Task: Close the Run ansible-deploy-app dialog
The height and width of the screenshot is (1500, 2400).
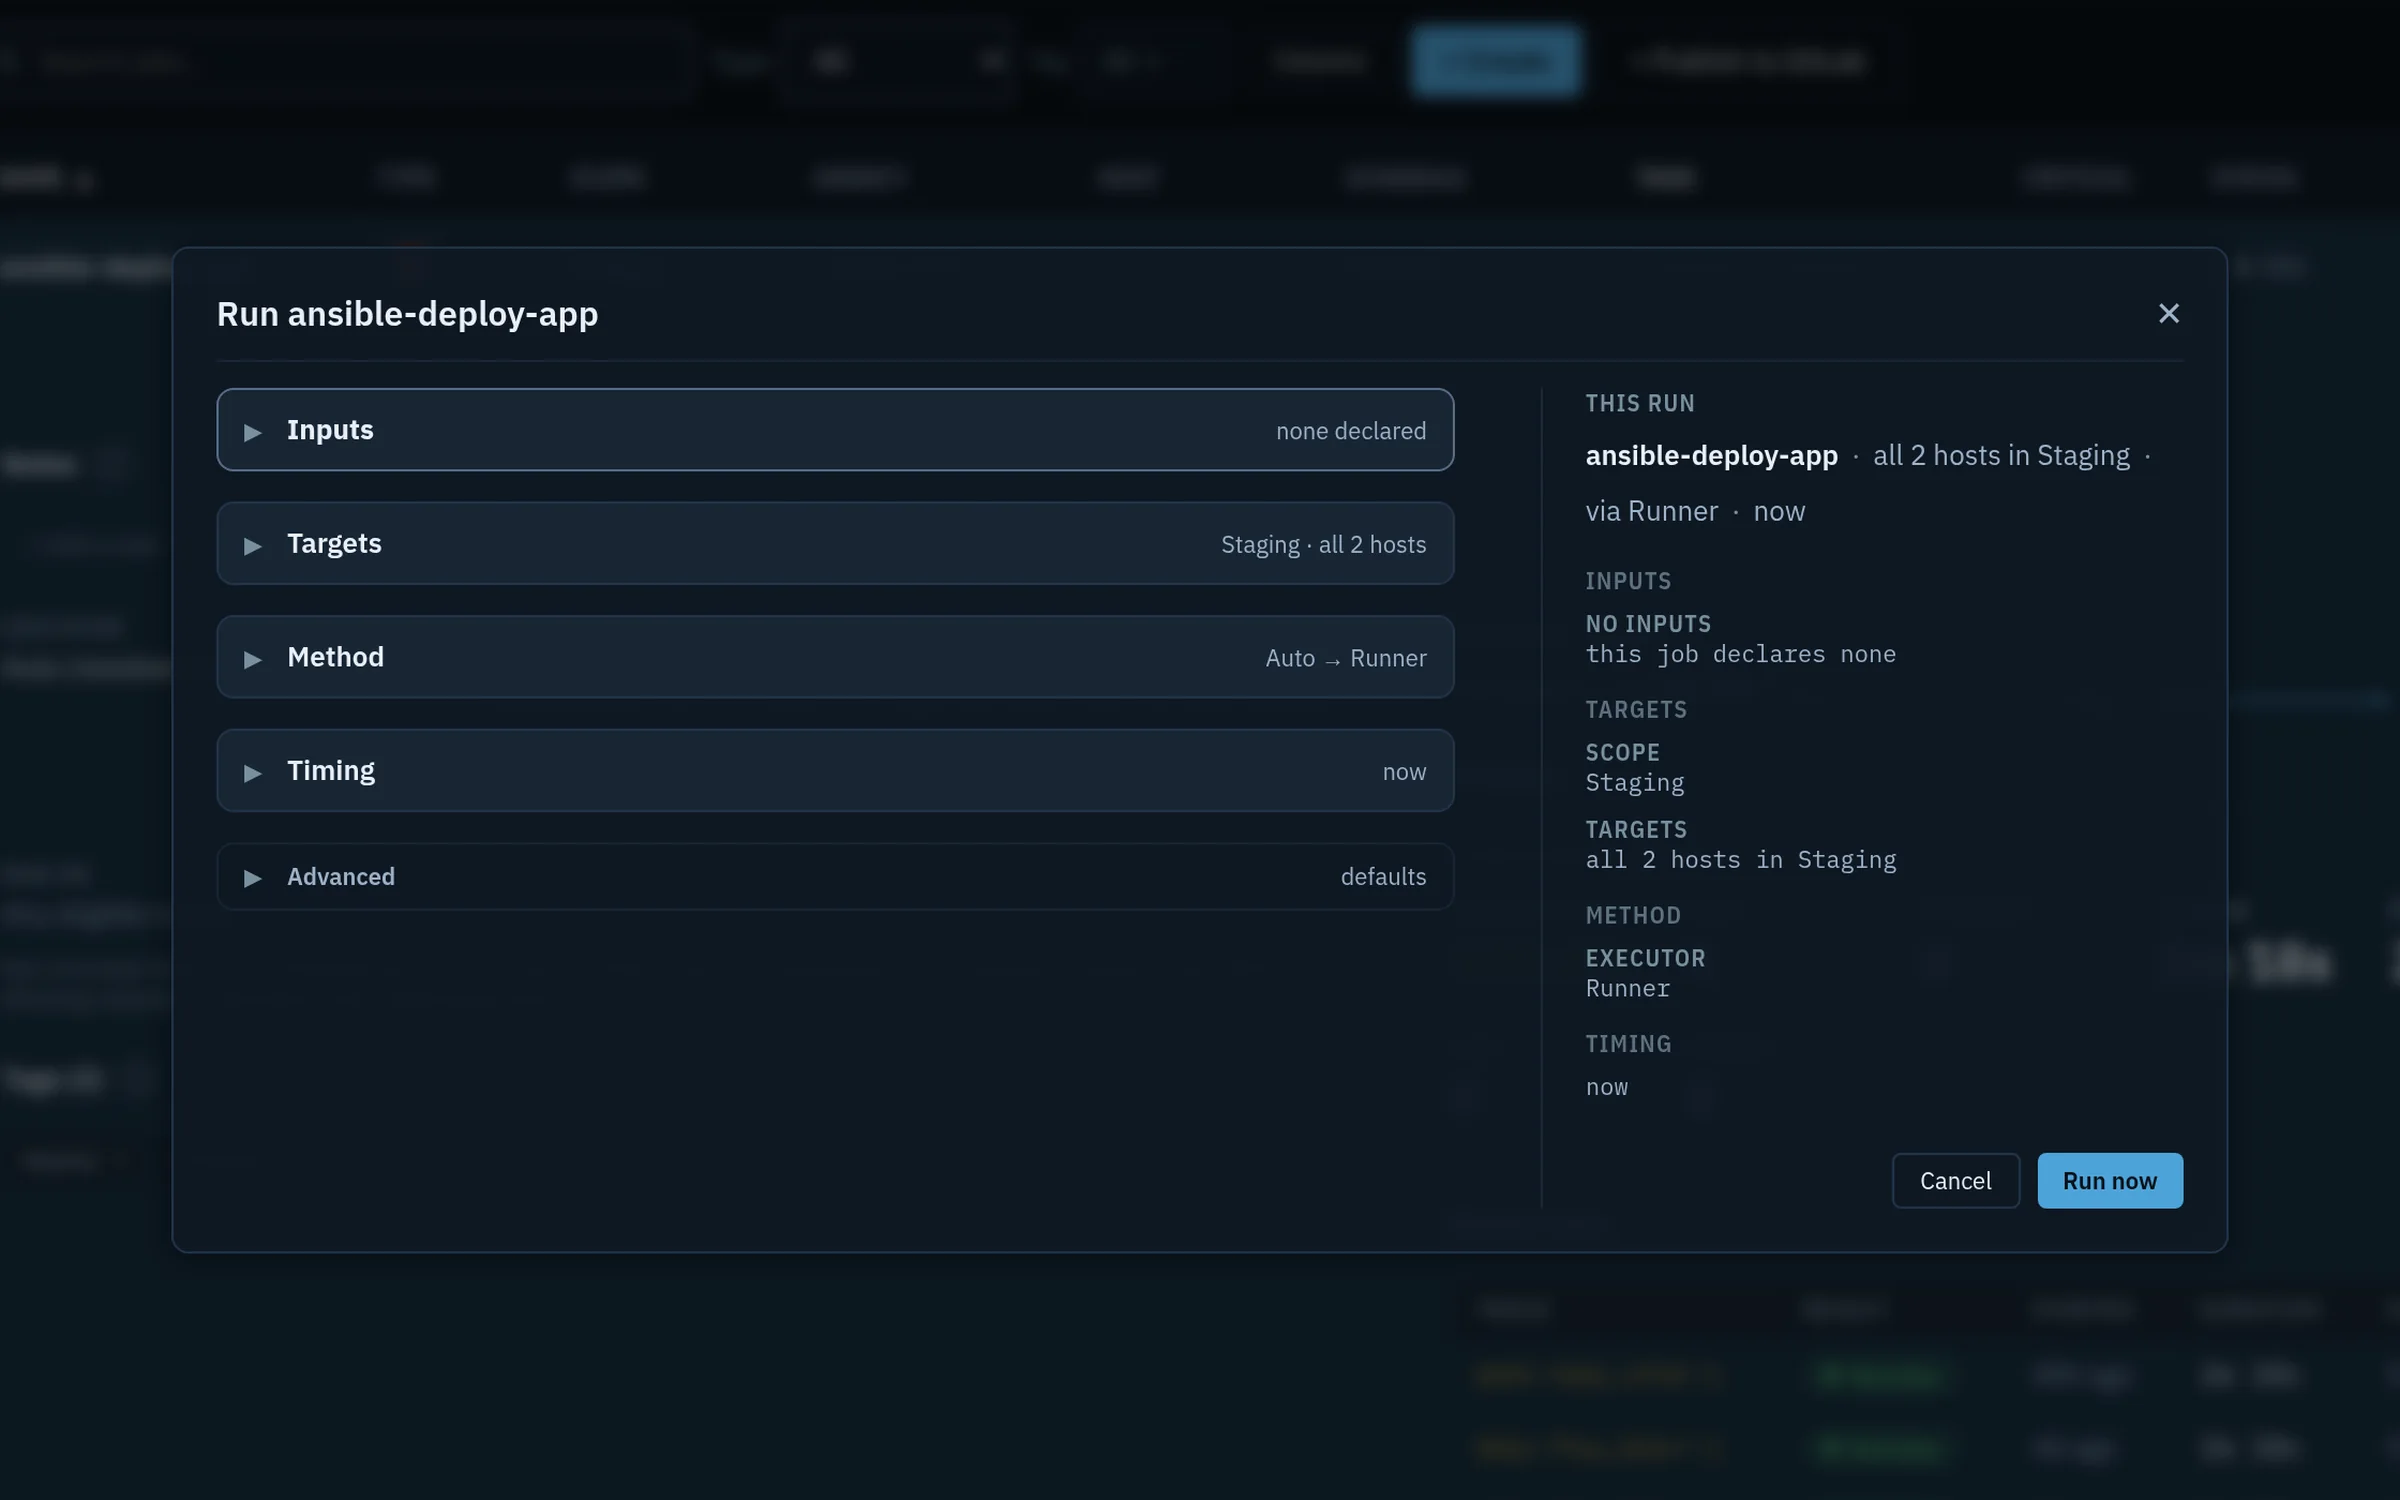Action: click(2168, 314)
